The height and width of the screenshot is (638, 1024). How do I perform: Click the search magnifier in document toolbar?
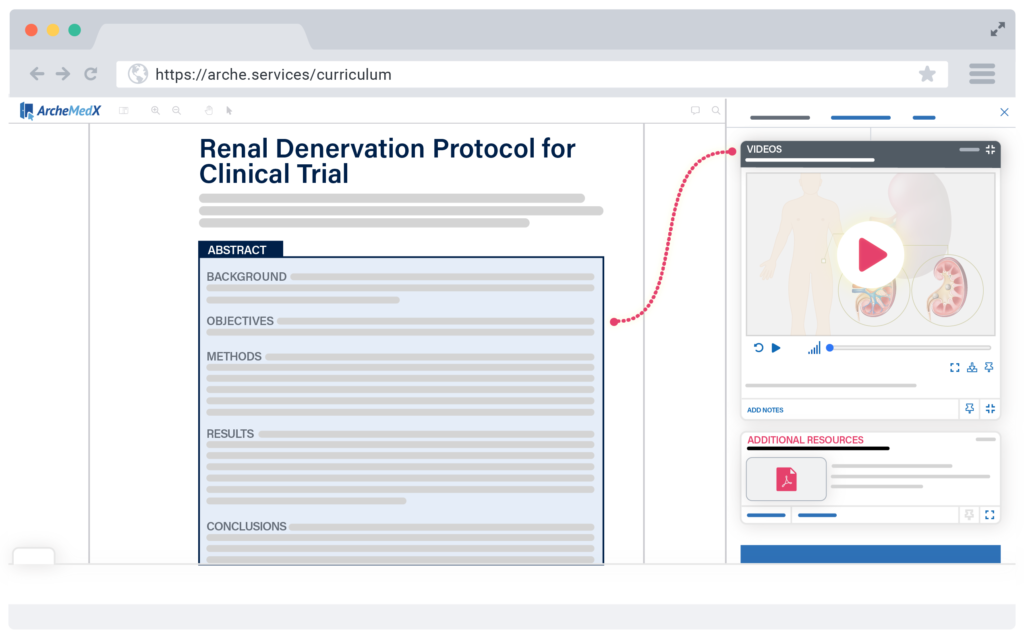point(716,110)
